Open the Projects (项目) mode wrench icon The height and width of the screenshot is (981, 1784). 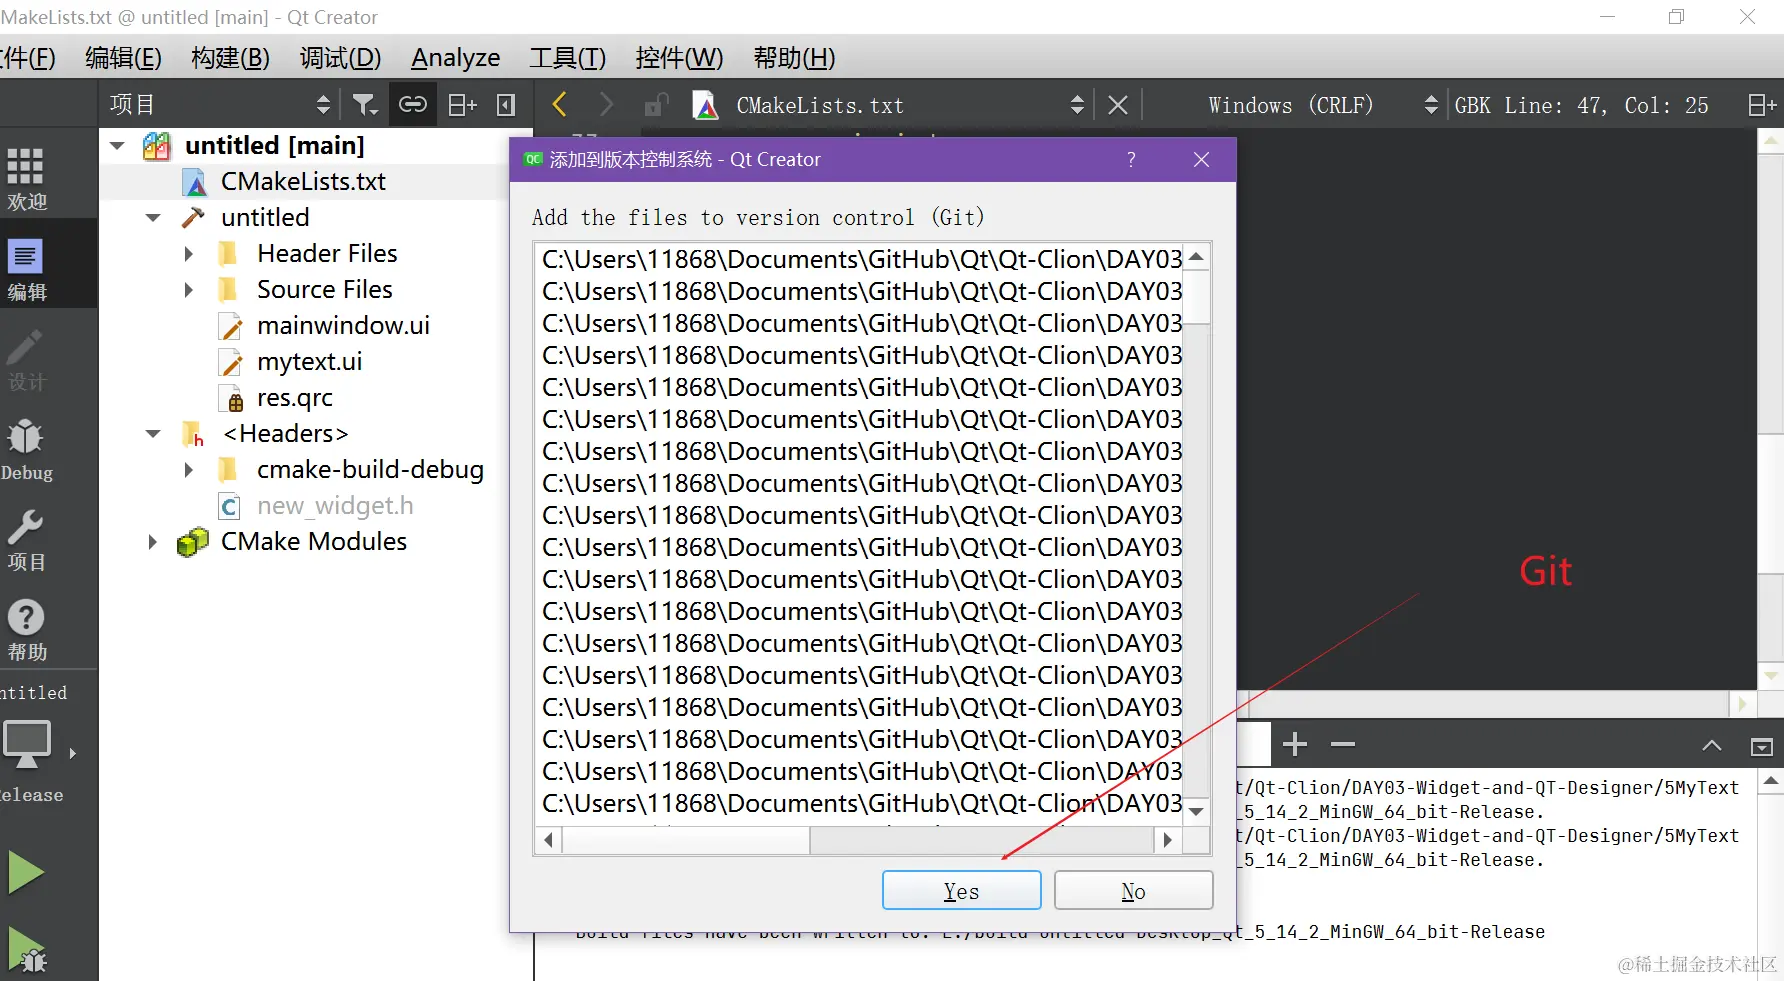click(x=25, y=527)
